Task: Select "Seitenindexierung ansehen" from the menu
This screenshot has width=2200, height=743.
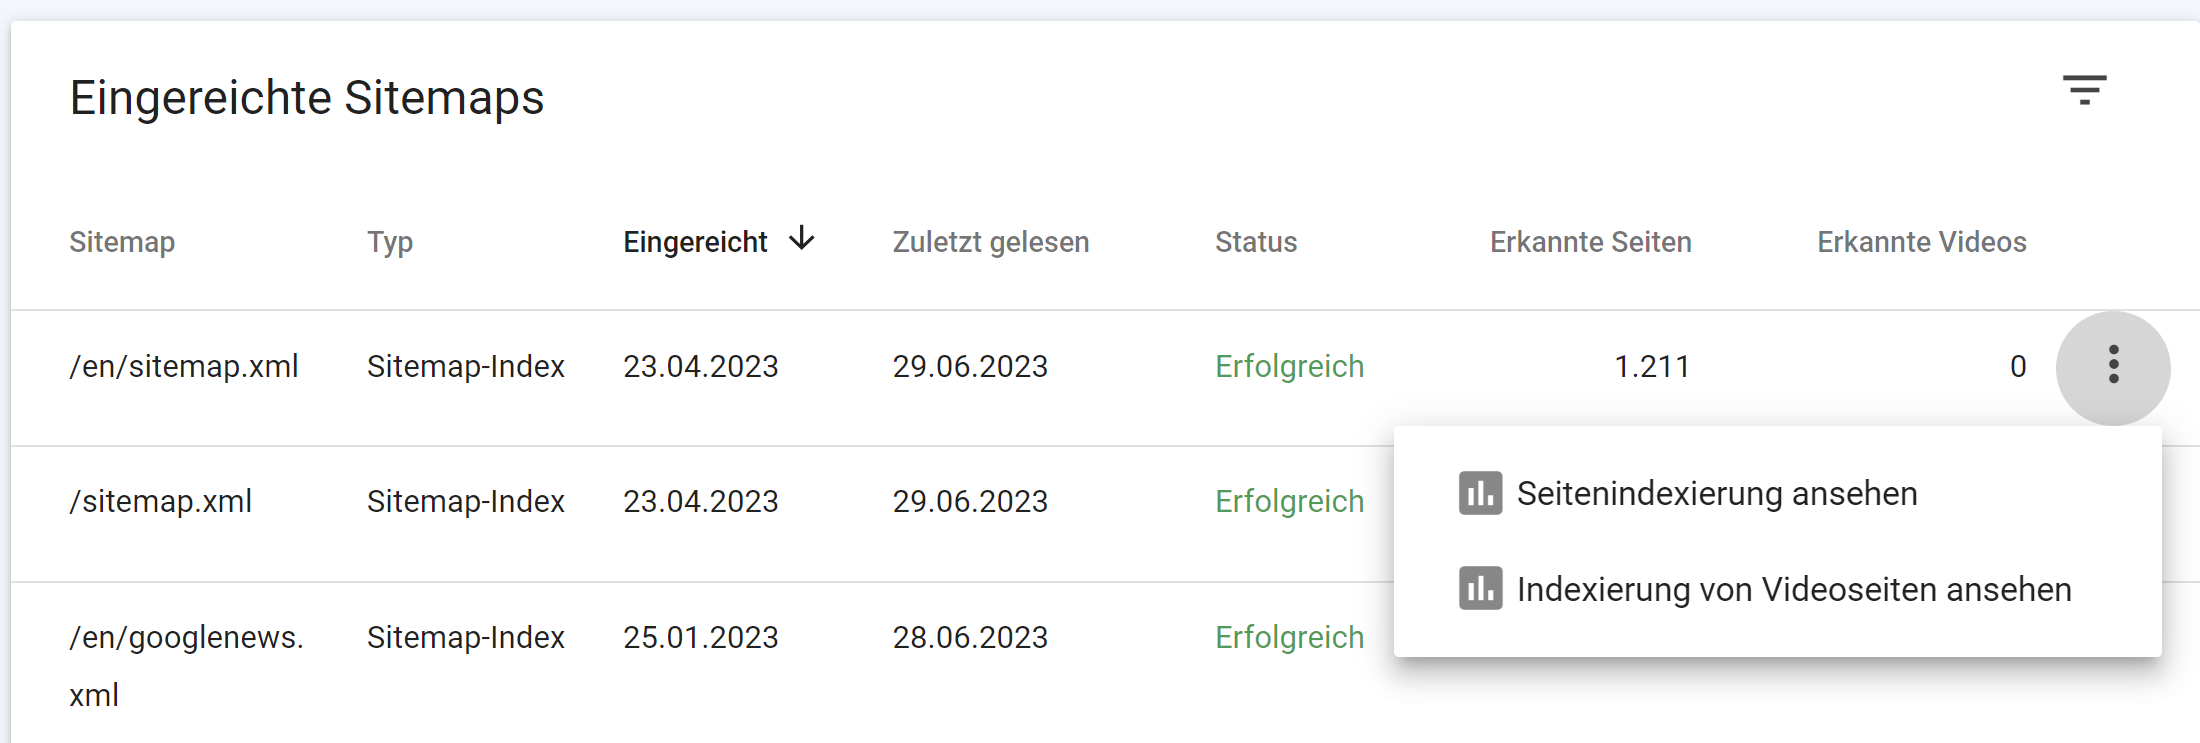Action: (1716, 493)
